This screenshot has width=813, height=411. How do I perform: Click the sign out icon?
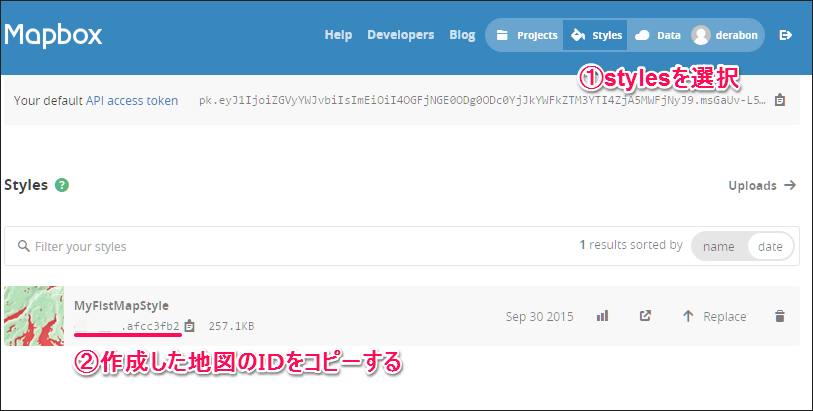(x=786, y=35)
